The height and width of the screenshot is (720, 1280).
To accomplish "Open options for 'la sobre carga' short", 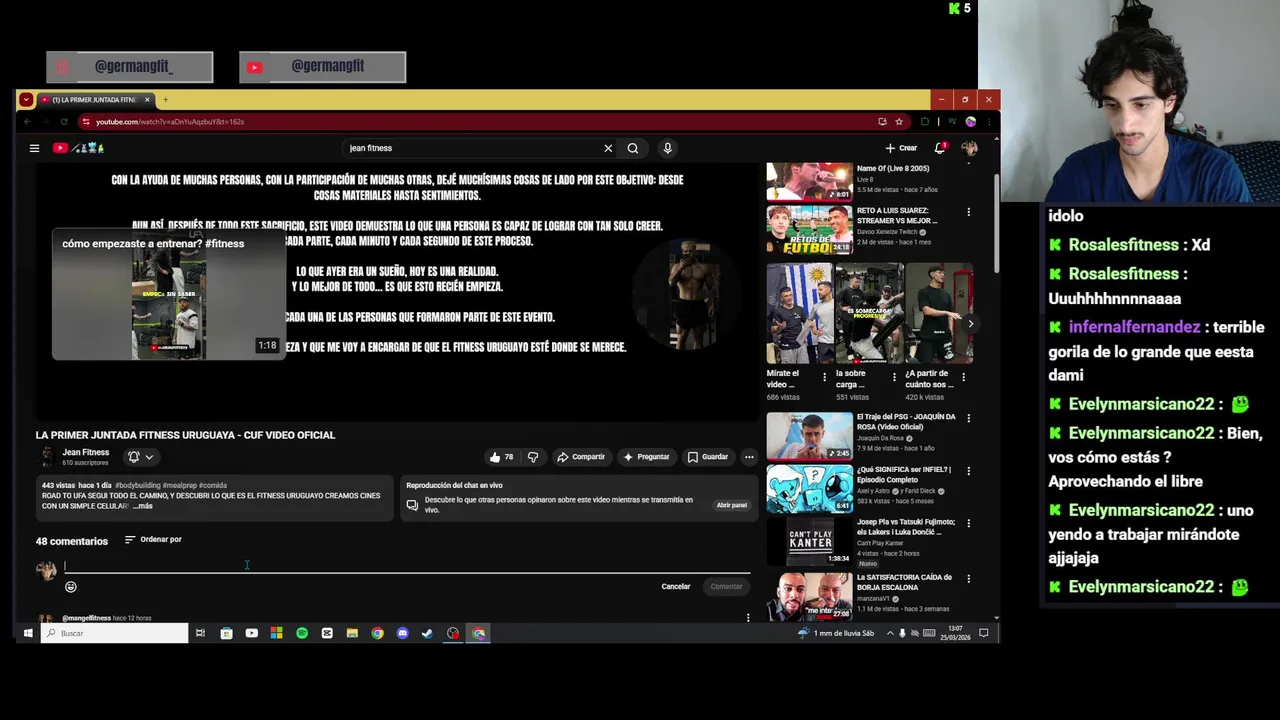I will click(894, 378).
